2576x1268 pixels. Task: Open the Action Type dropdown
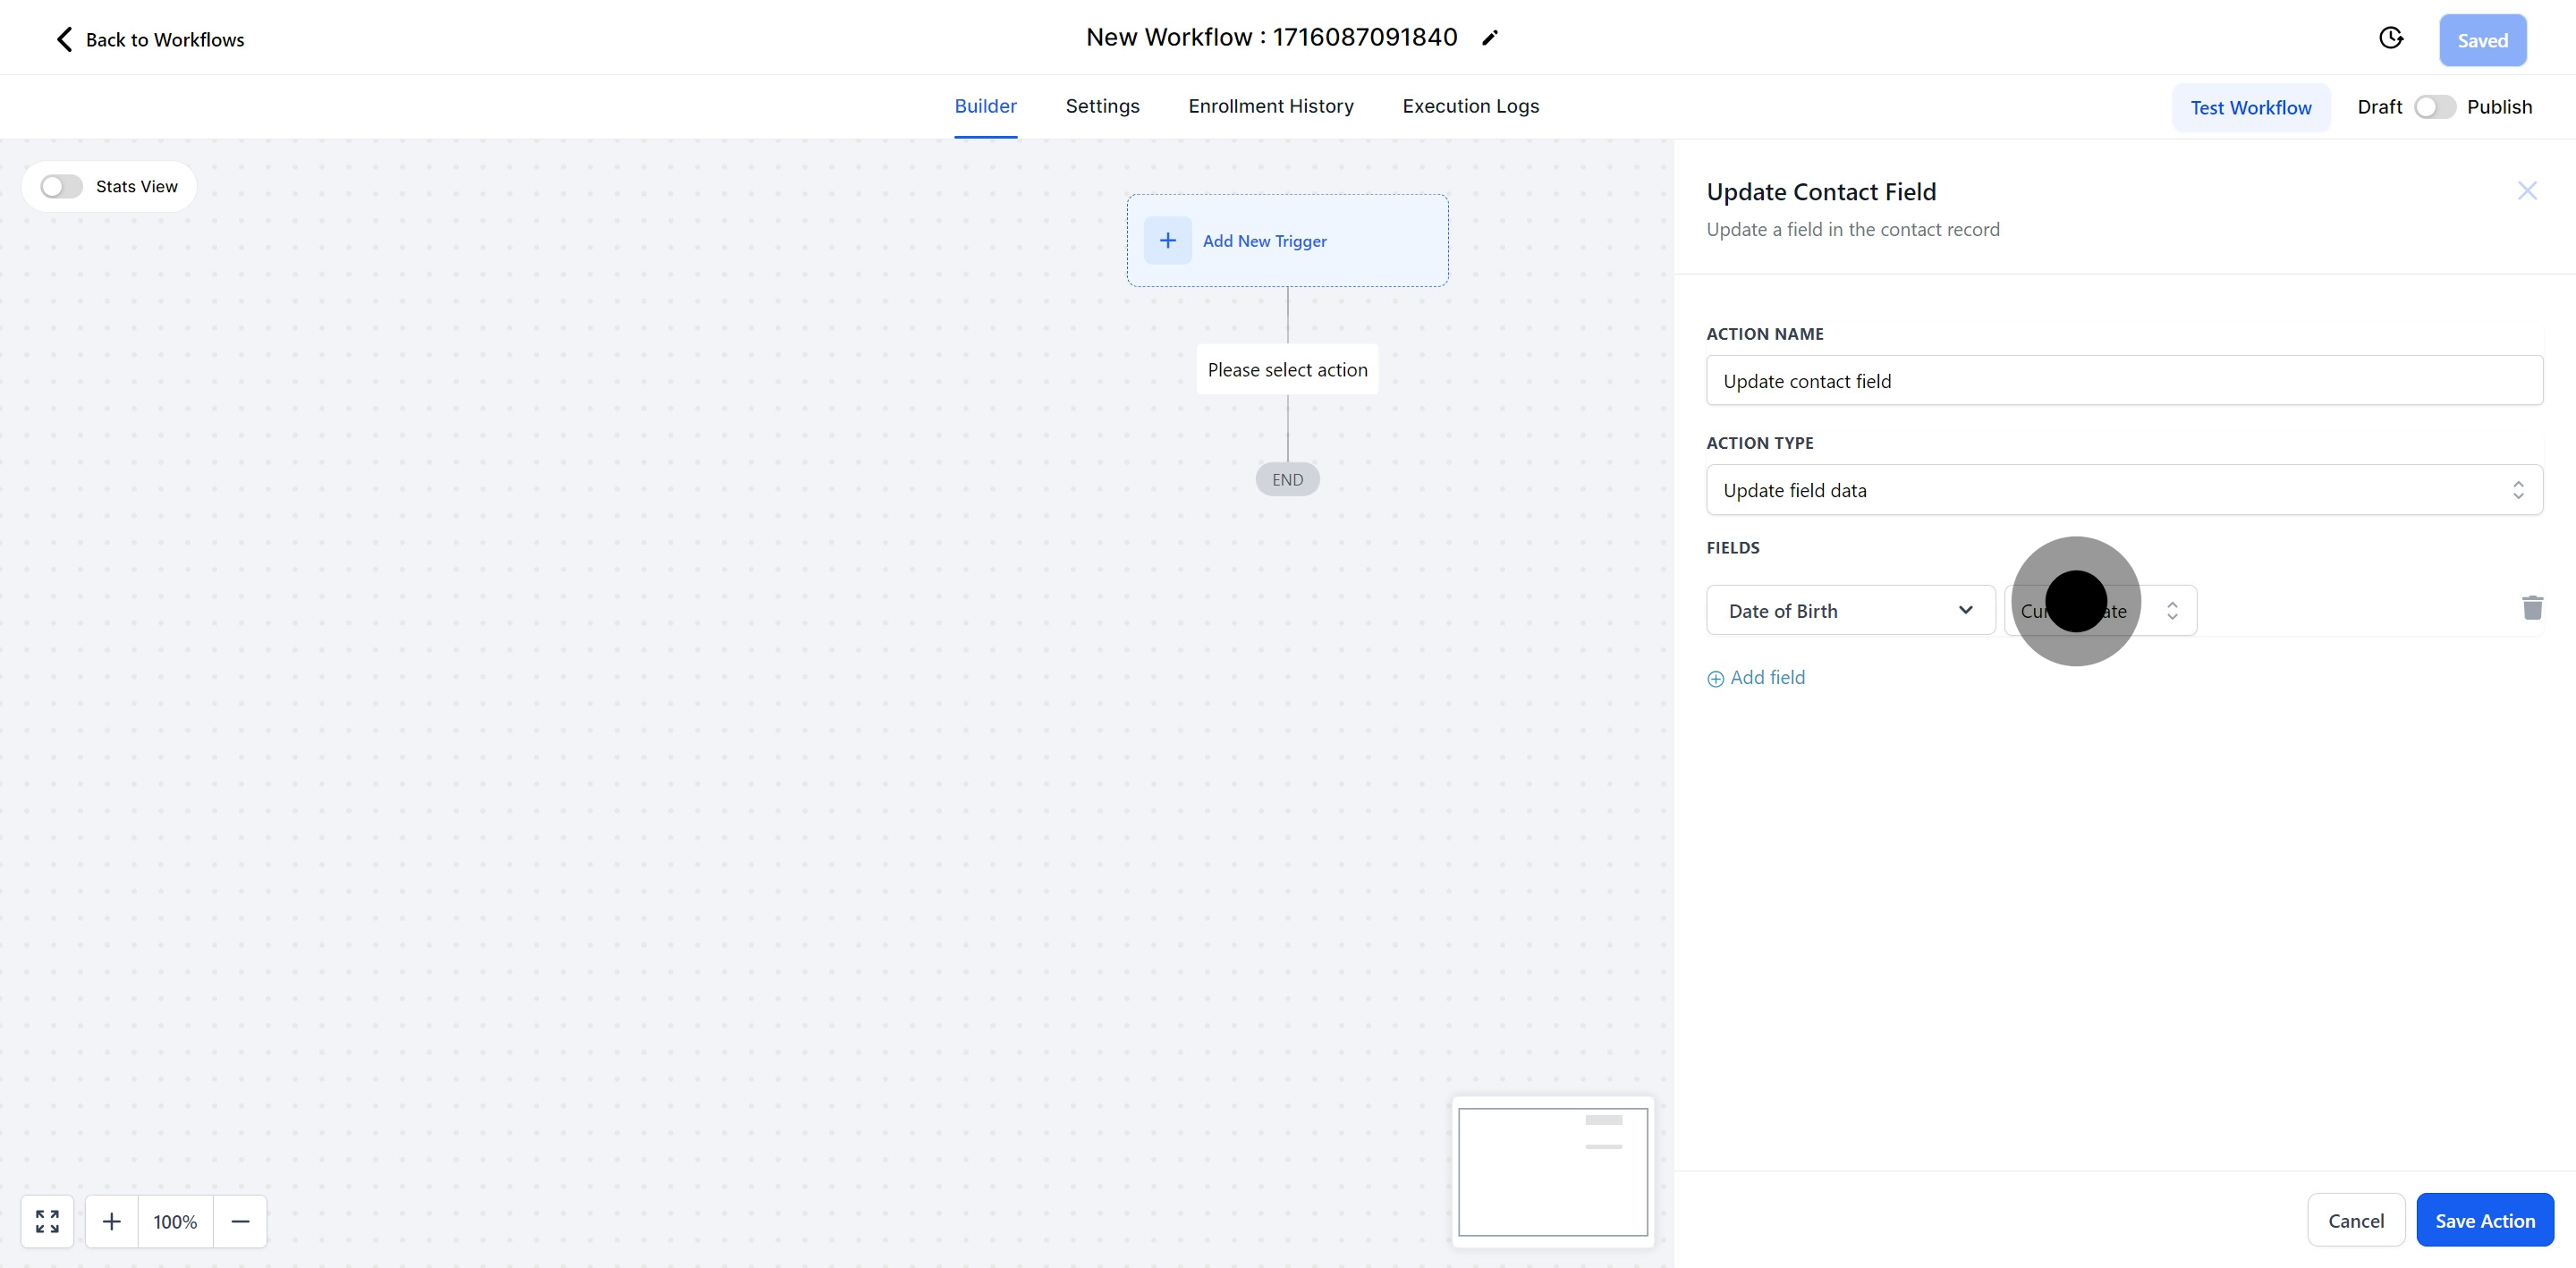(x=2124, y=490)
